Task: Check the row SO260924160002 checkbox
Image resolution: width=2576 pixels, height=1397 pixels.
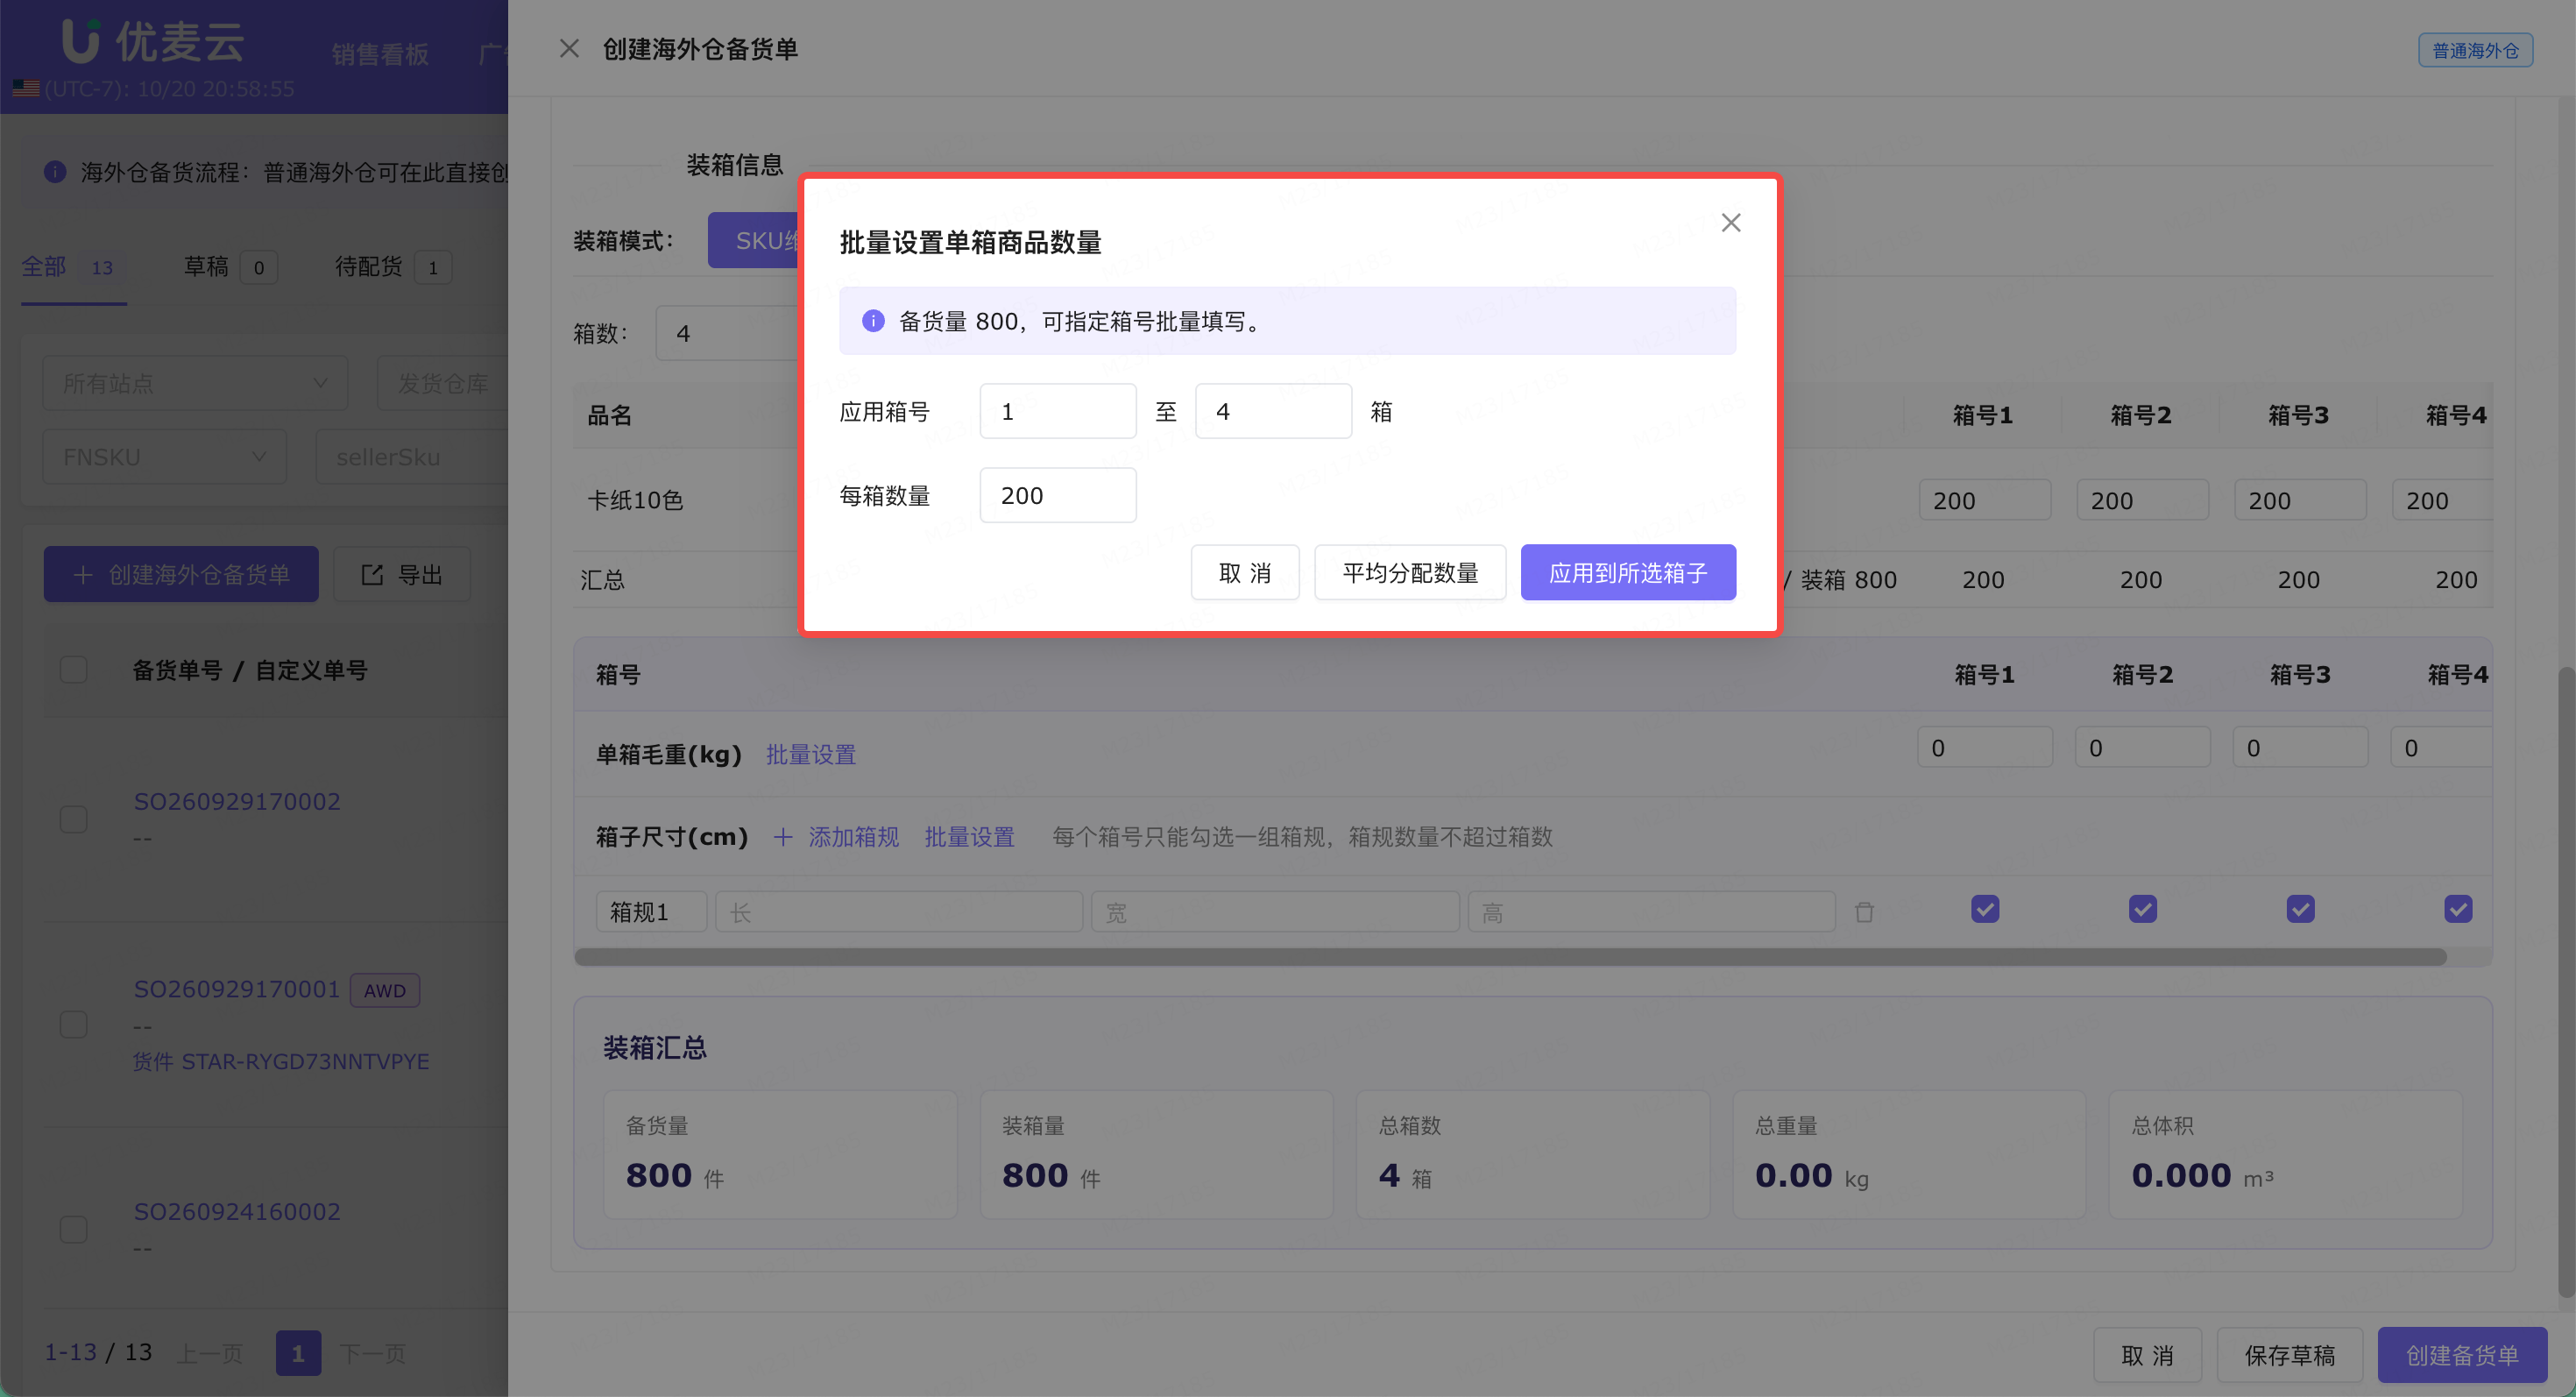Action: click(x=74, y=1229)
